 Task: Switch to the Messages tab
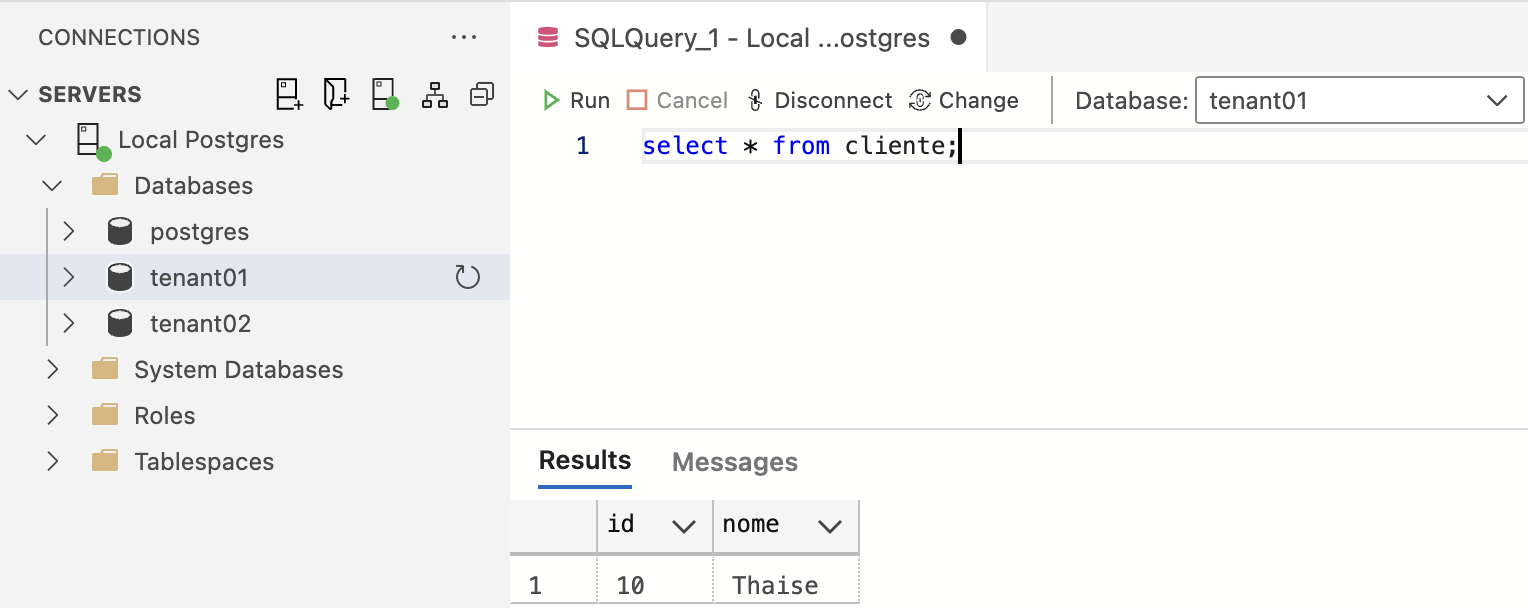(734, 462)
